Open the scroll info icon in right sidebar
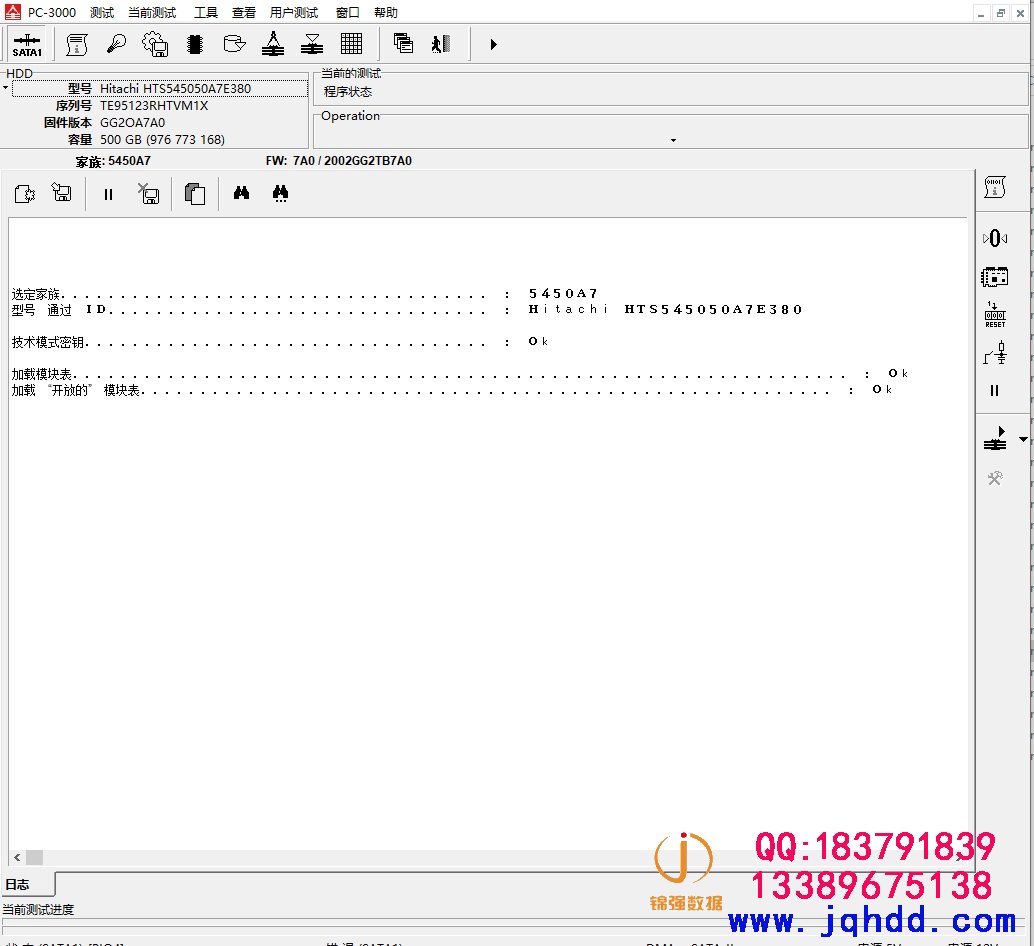1034x946 pixels. pyautogui.click(x=994, y=187)
